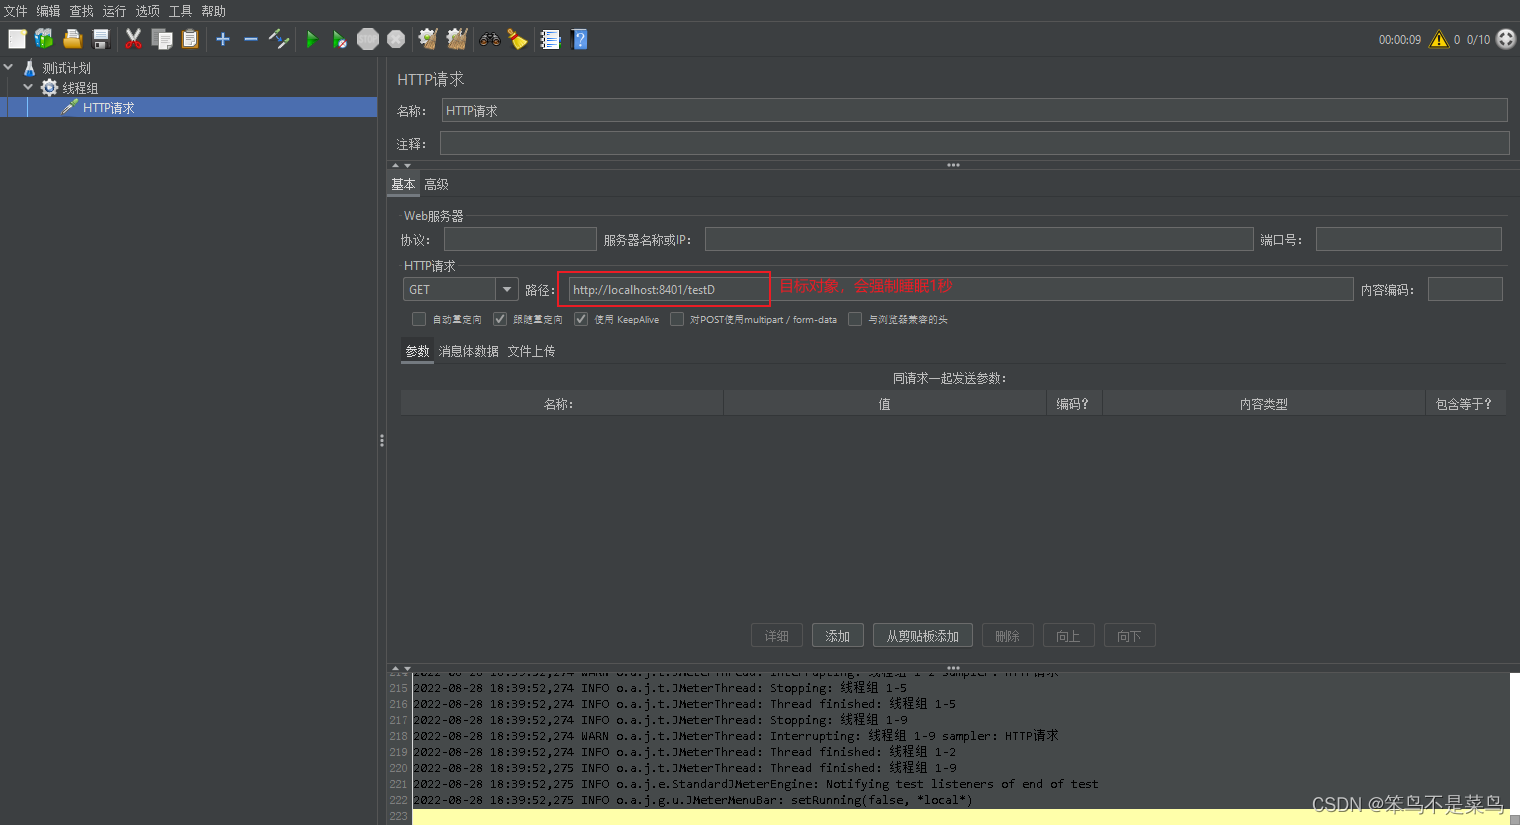
Task: Switch to the 高级 tab
Action: click(x=436, y=184)
